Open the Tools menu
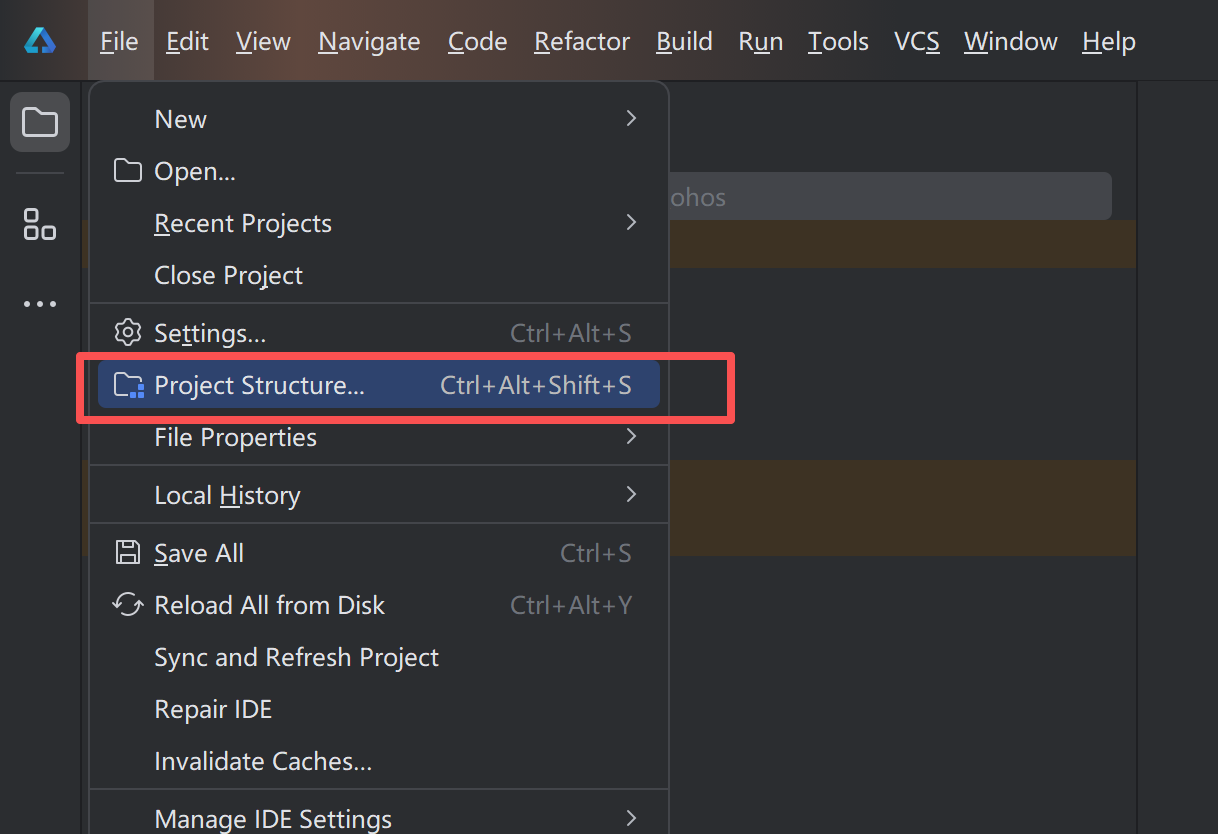 click(838, 41)
